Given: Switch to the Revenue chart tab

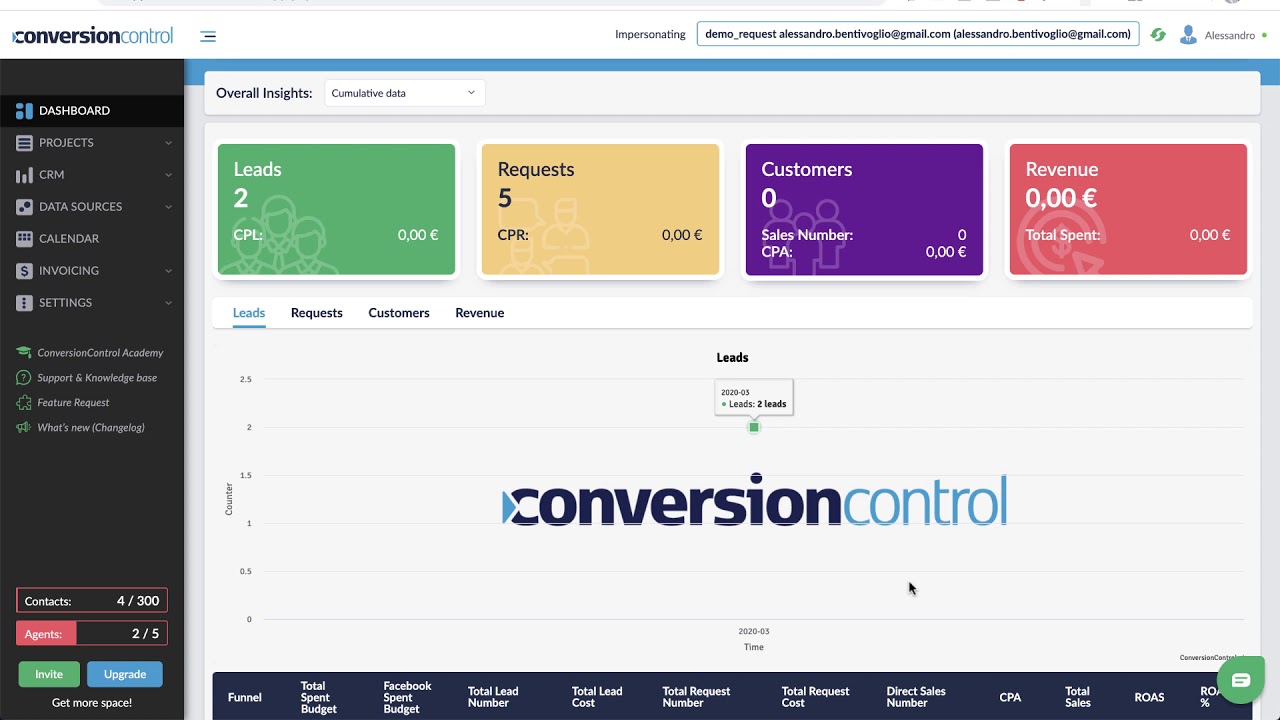Looking at the screenshot, I should point(479,313).
